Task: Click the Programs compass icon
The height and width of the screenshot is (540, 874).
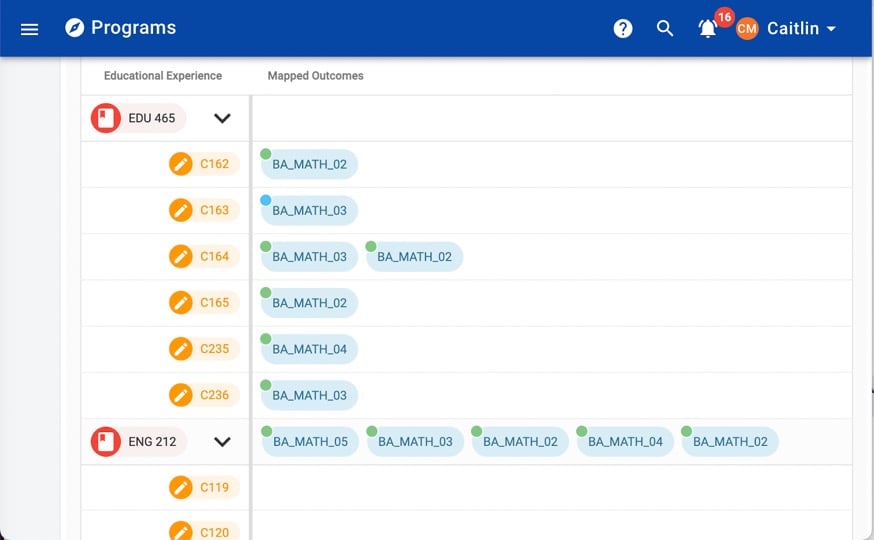Action: tap(74, 28)
